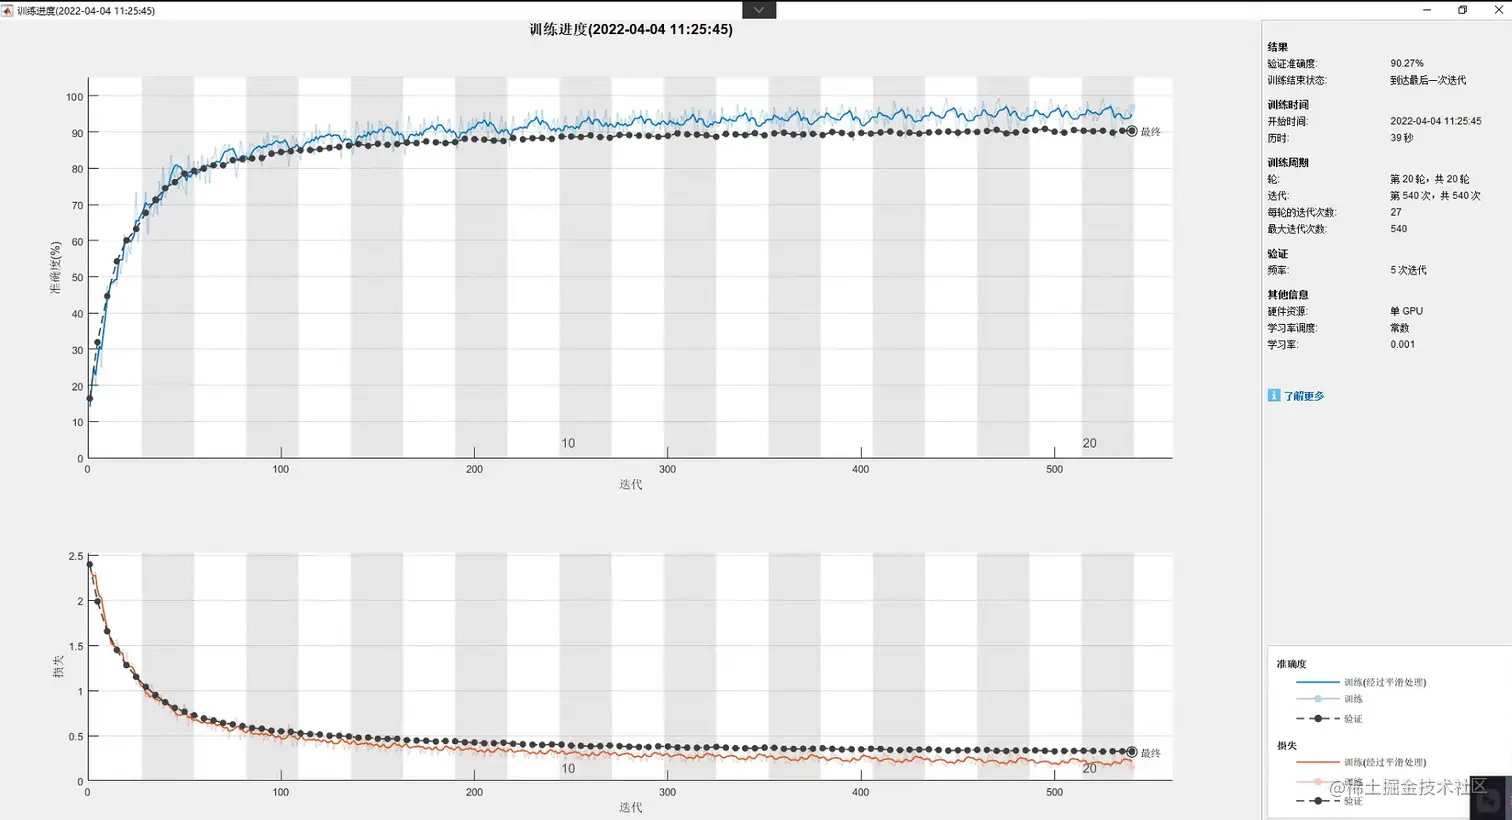1512x820 pixels.
Task: Click the epoch 10 label on the loss plot
Action: coord(568,768)
